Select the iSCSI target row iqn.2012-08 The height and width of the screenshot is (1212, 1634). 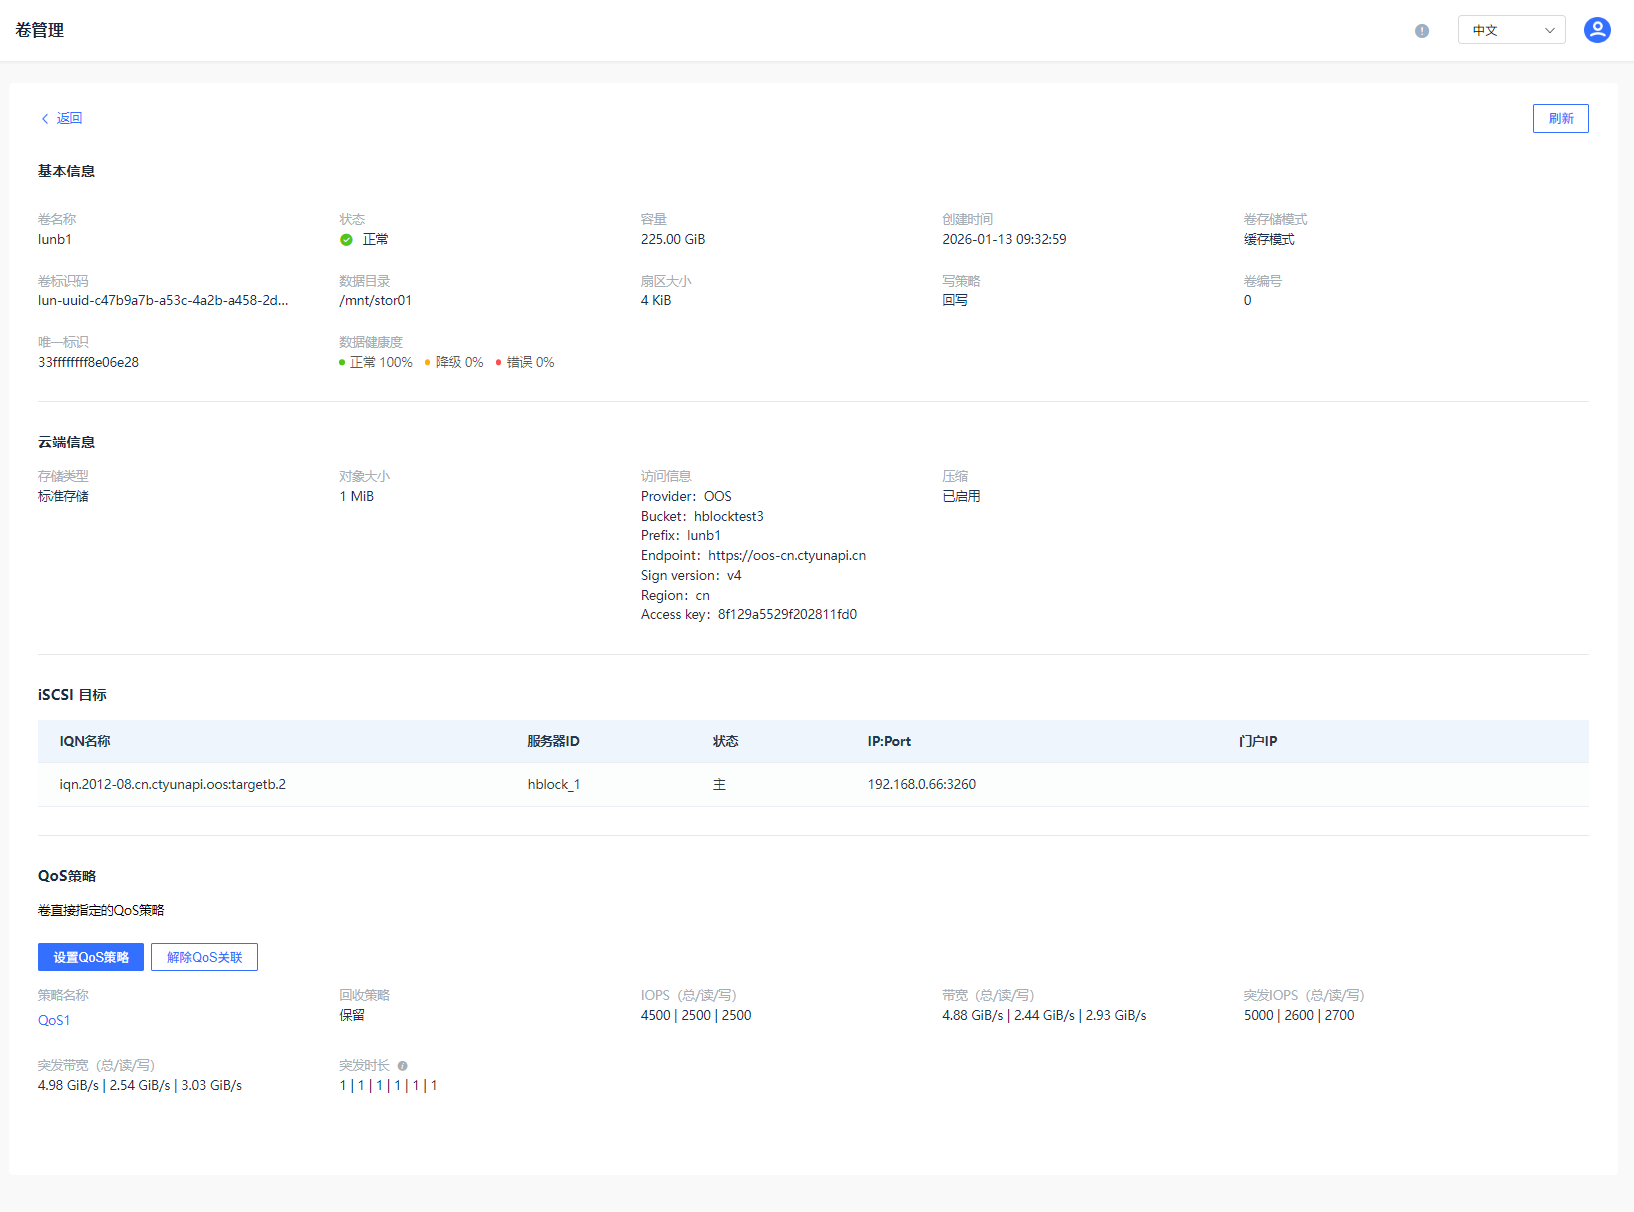click(x=172, y=784)
